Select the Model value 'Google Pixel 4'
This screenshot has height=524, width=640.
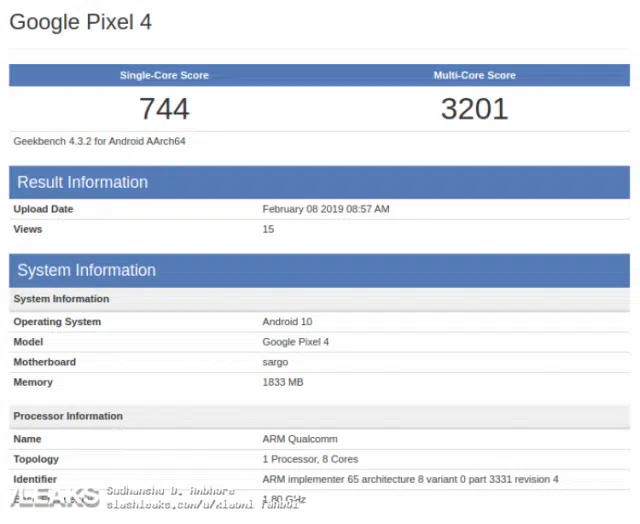296,342
